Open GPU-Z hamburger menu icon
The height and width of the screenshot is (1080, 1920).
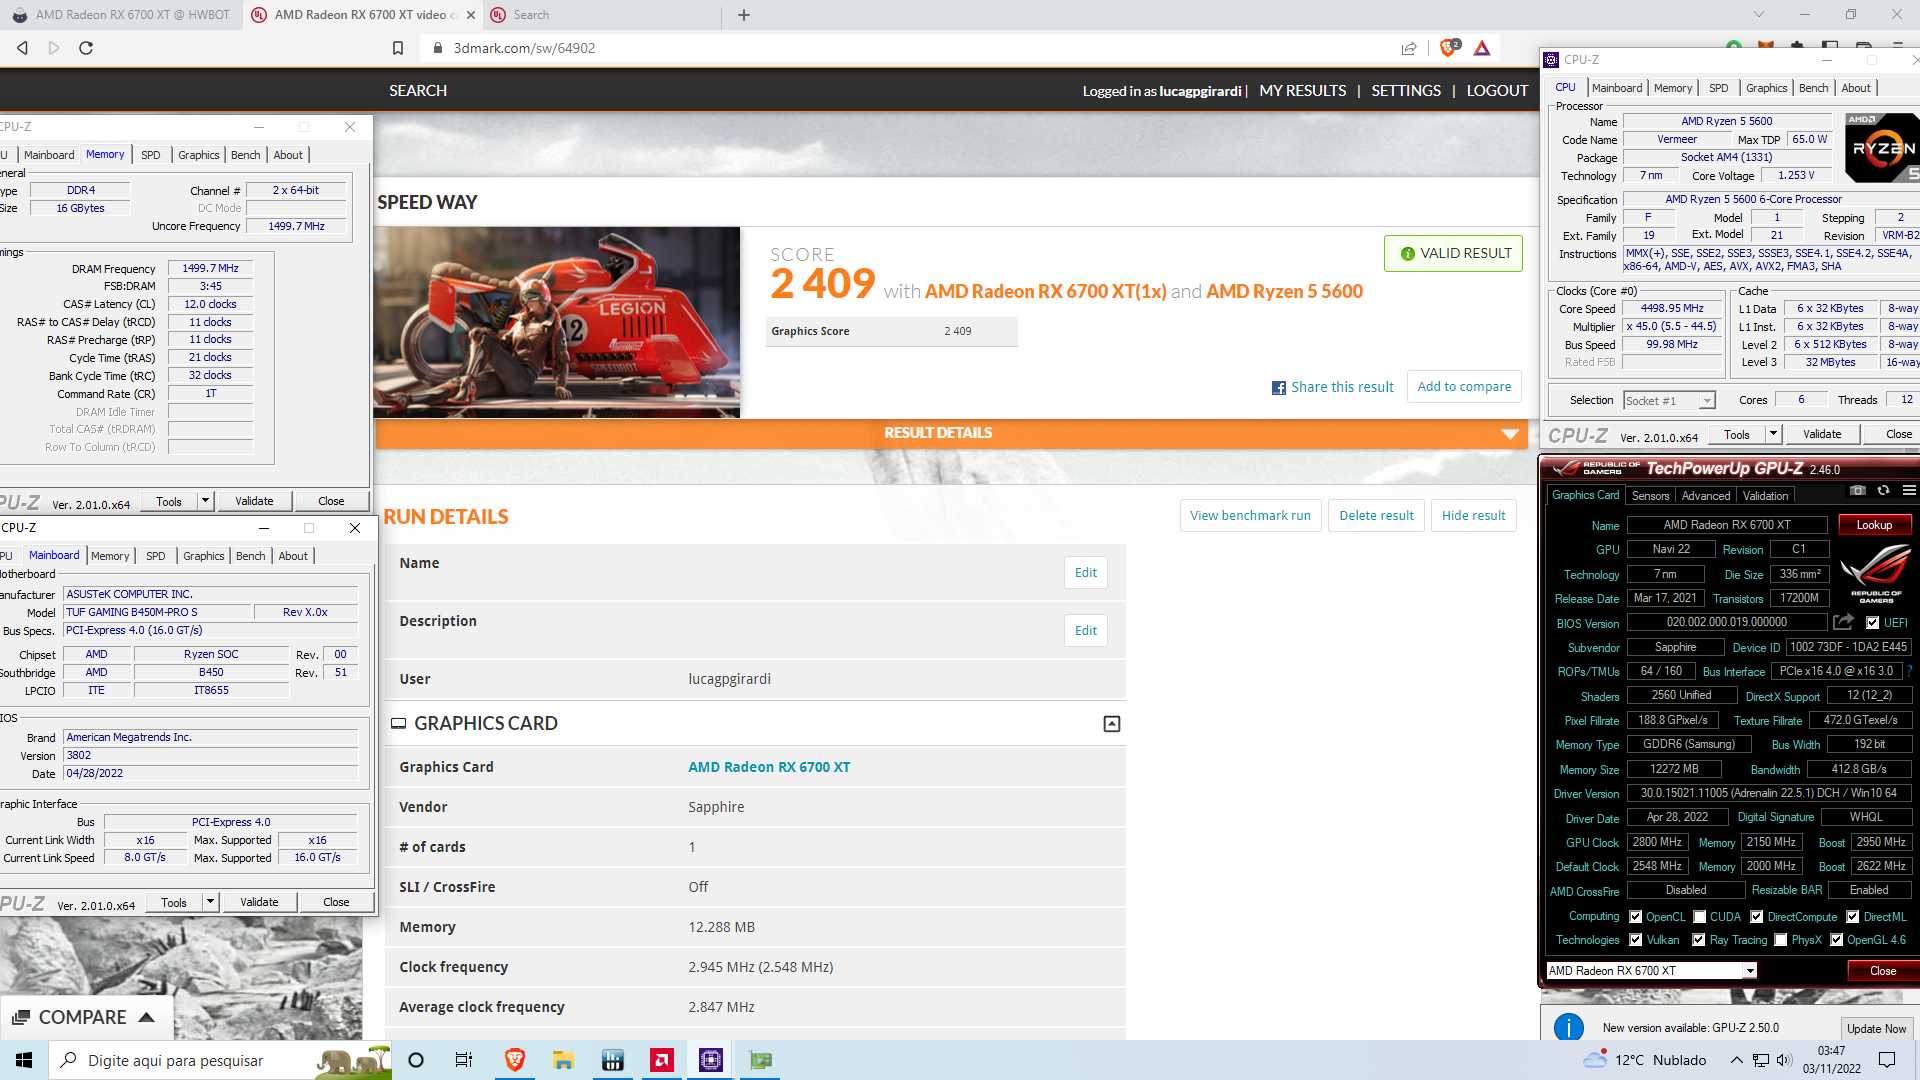coord(1909,491)
